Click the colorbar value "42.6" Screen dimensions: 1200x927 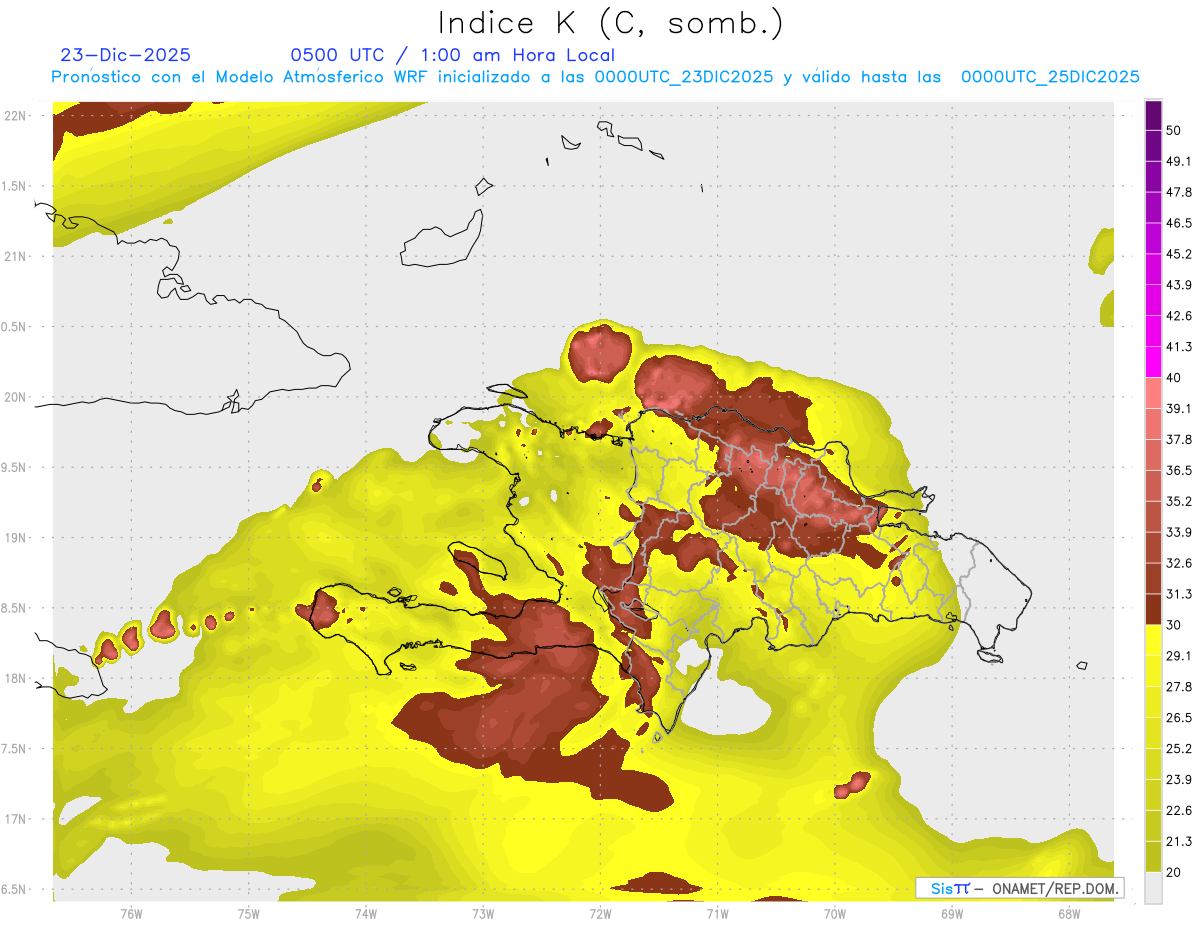coord(1179,316)
